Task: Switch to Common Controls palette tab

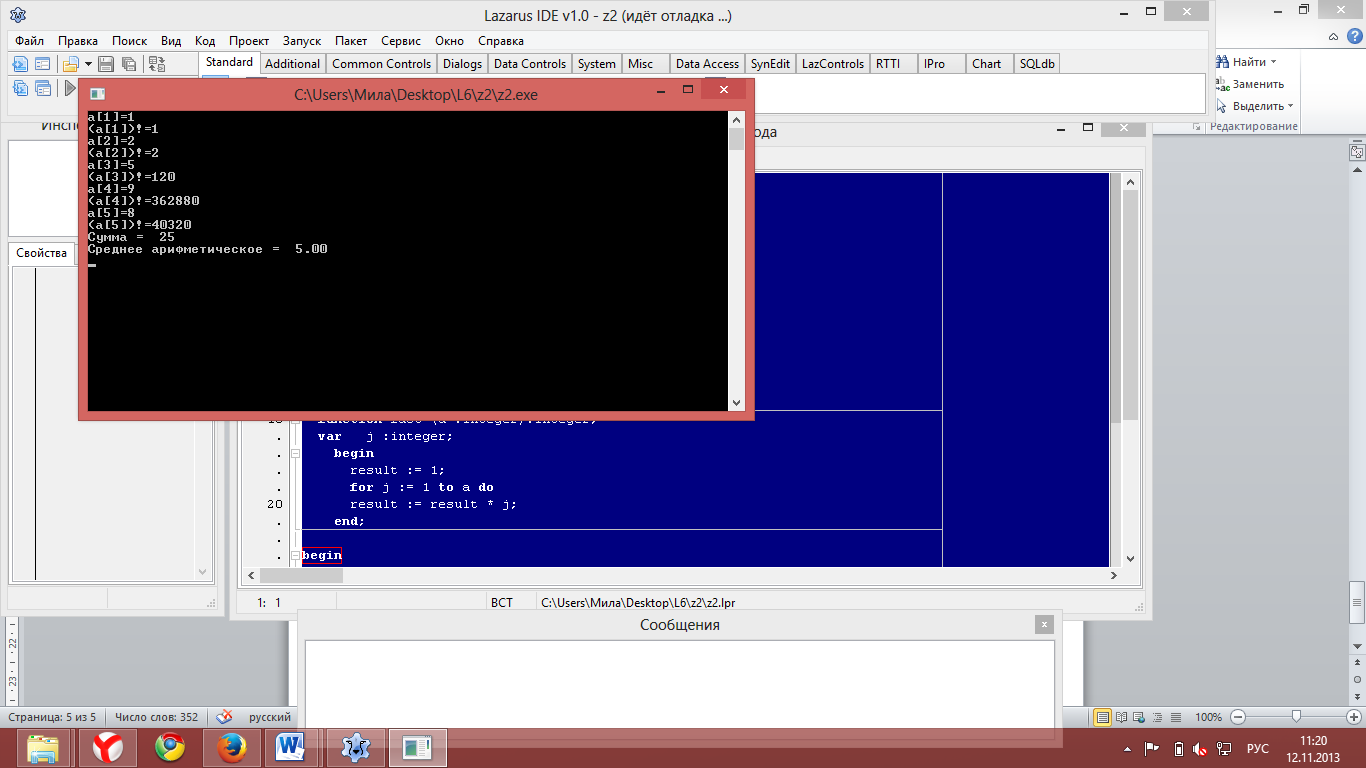Action: click(x=381, y=63)
